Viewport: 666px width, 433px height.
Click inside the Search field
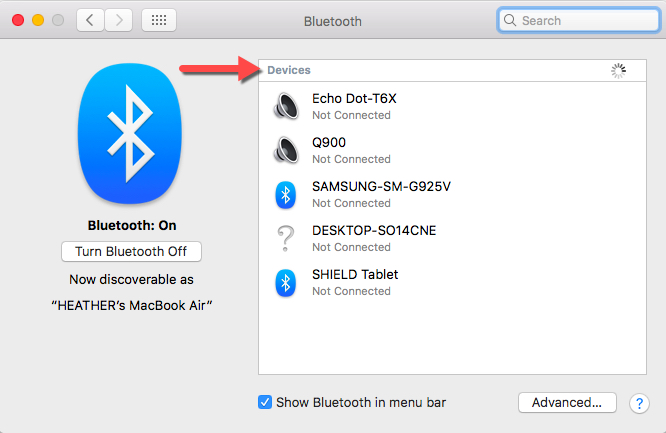point(579,20)
